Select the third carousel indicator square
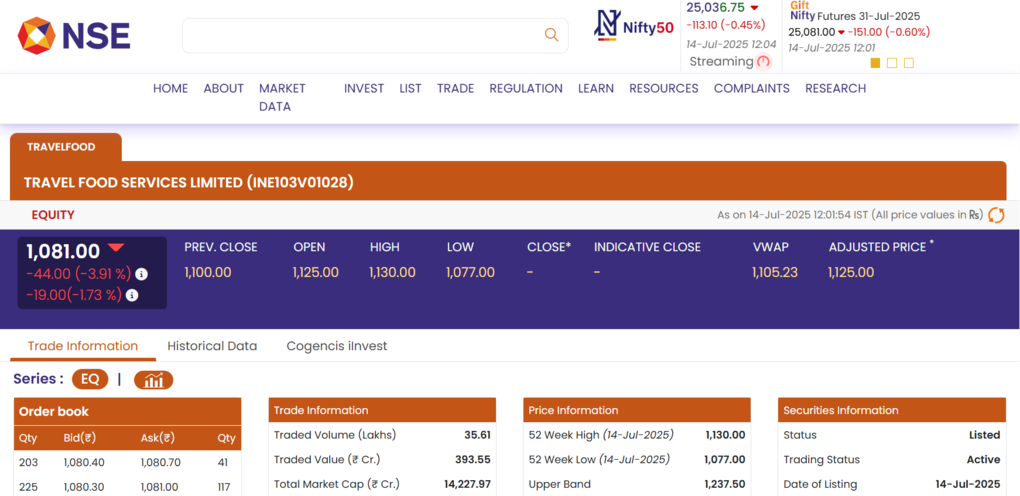Viewport: 1020px width, 496px height. (909, 63)
